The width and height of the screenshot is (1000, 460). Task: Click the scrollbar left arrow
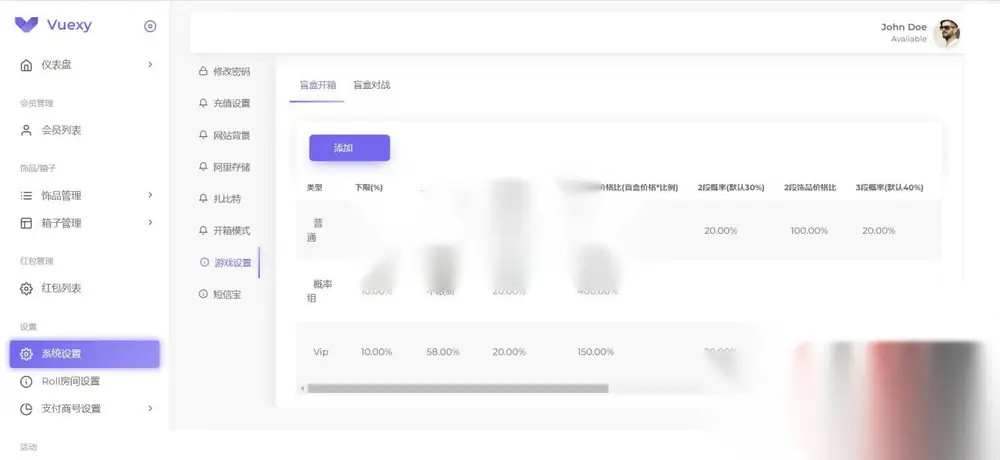302,389
